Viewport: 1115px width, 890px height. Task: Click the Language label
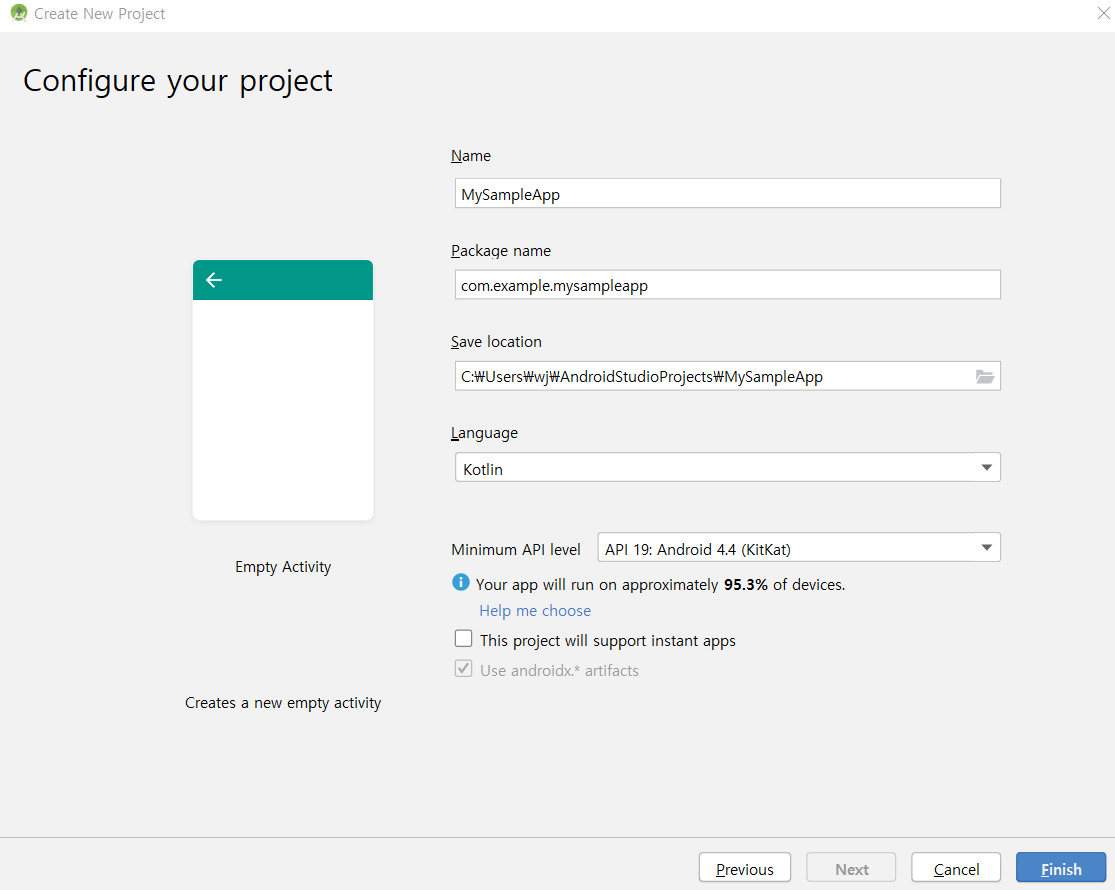point(484,434)
